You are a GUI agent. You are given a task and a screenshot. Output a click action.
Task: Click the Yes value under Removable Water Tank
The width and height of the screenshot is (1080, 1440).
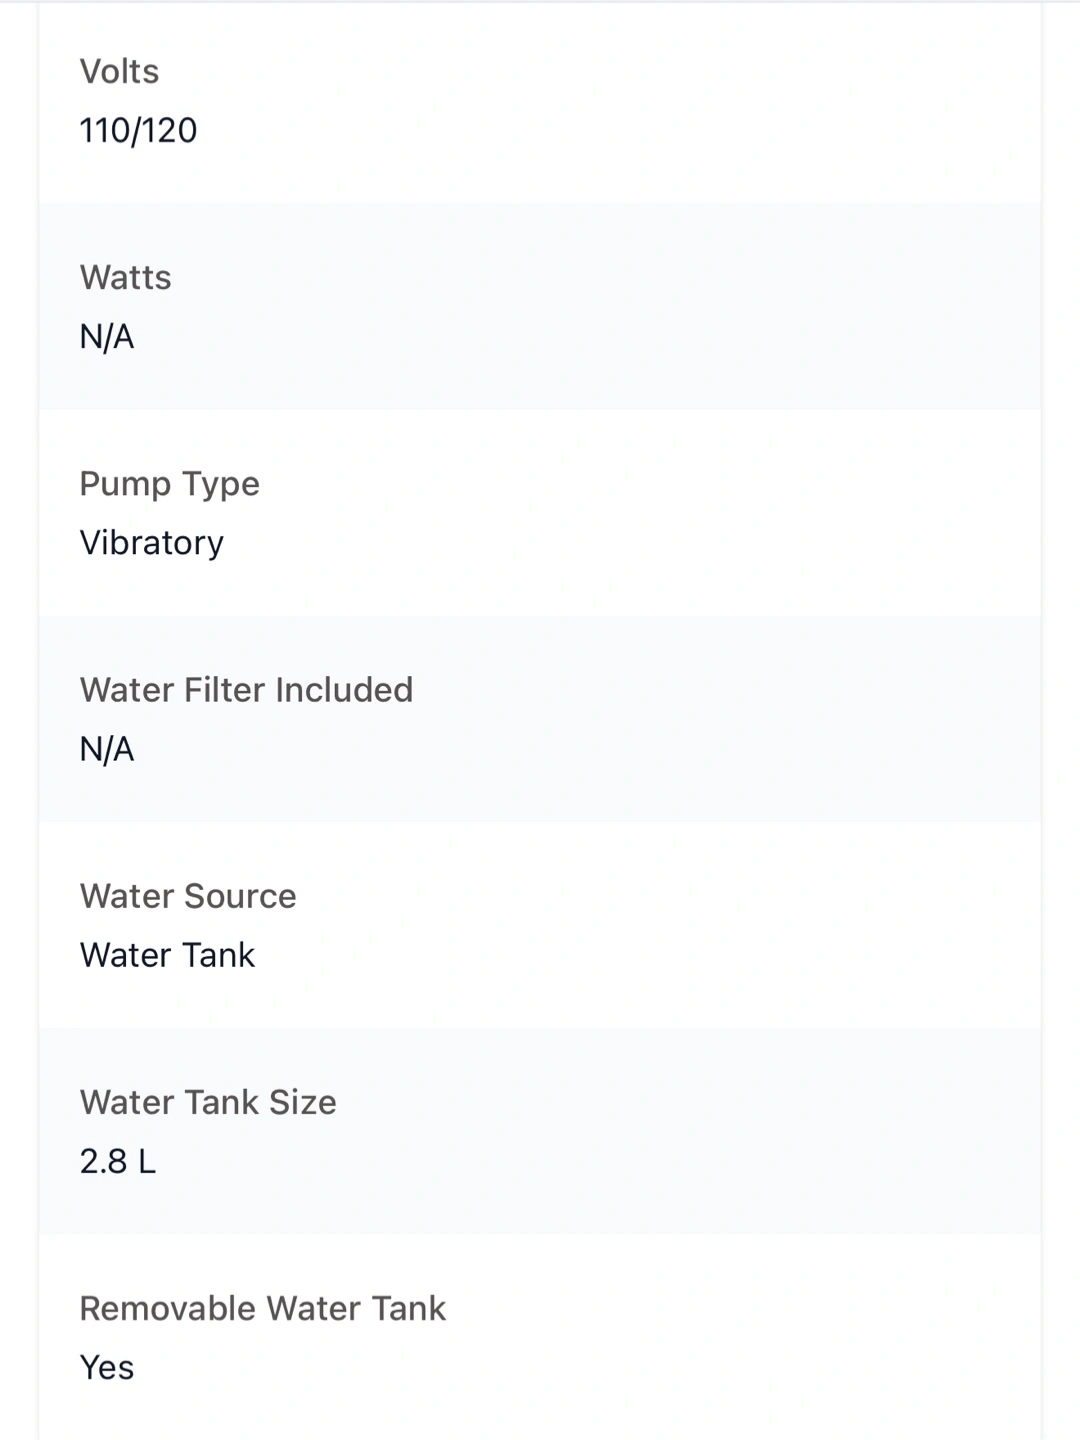click(107, 1367)
